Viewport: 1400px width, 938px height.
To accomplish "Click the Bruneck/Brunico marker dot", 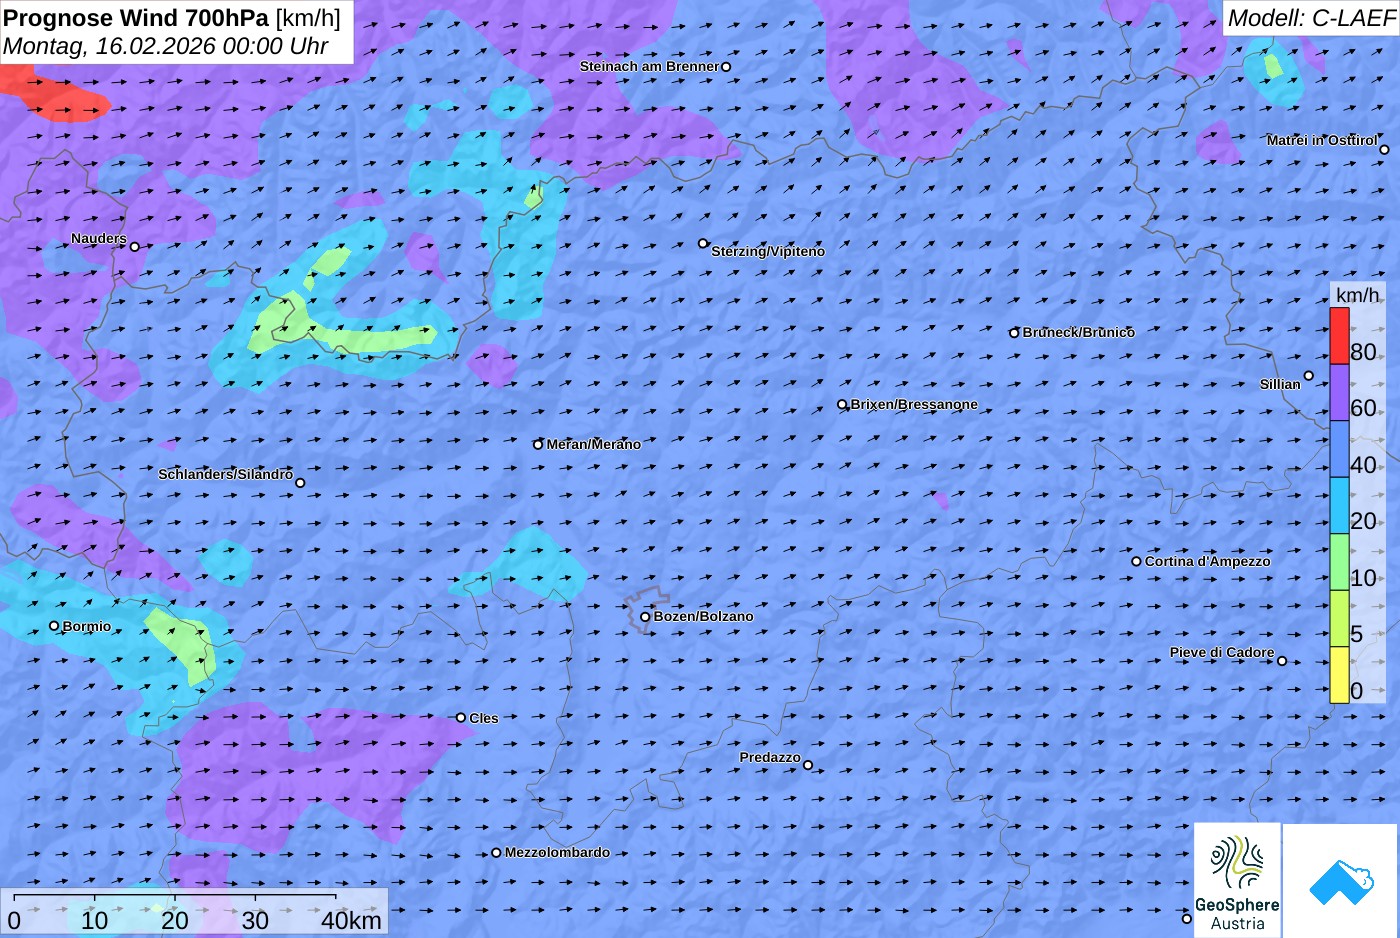I will click(1014, 333).
